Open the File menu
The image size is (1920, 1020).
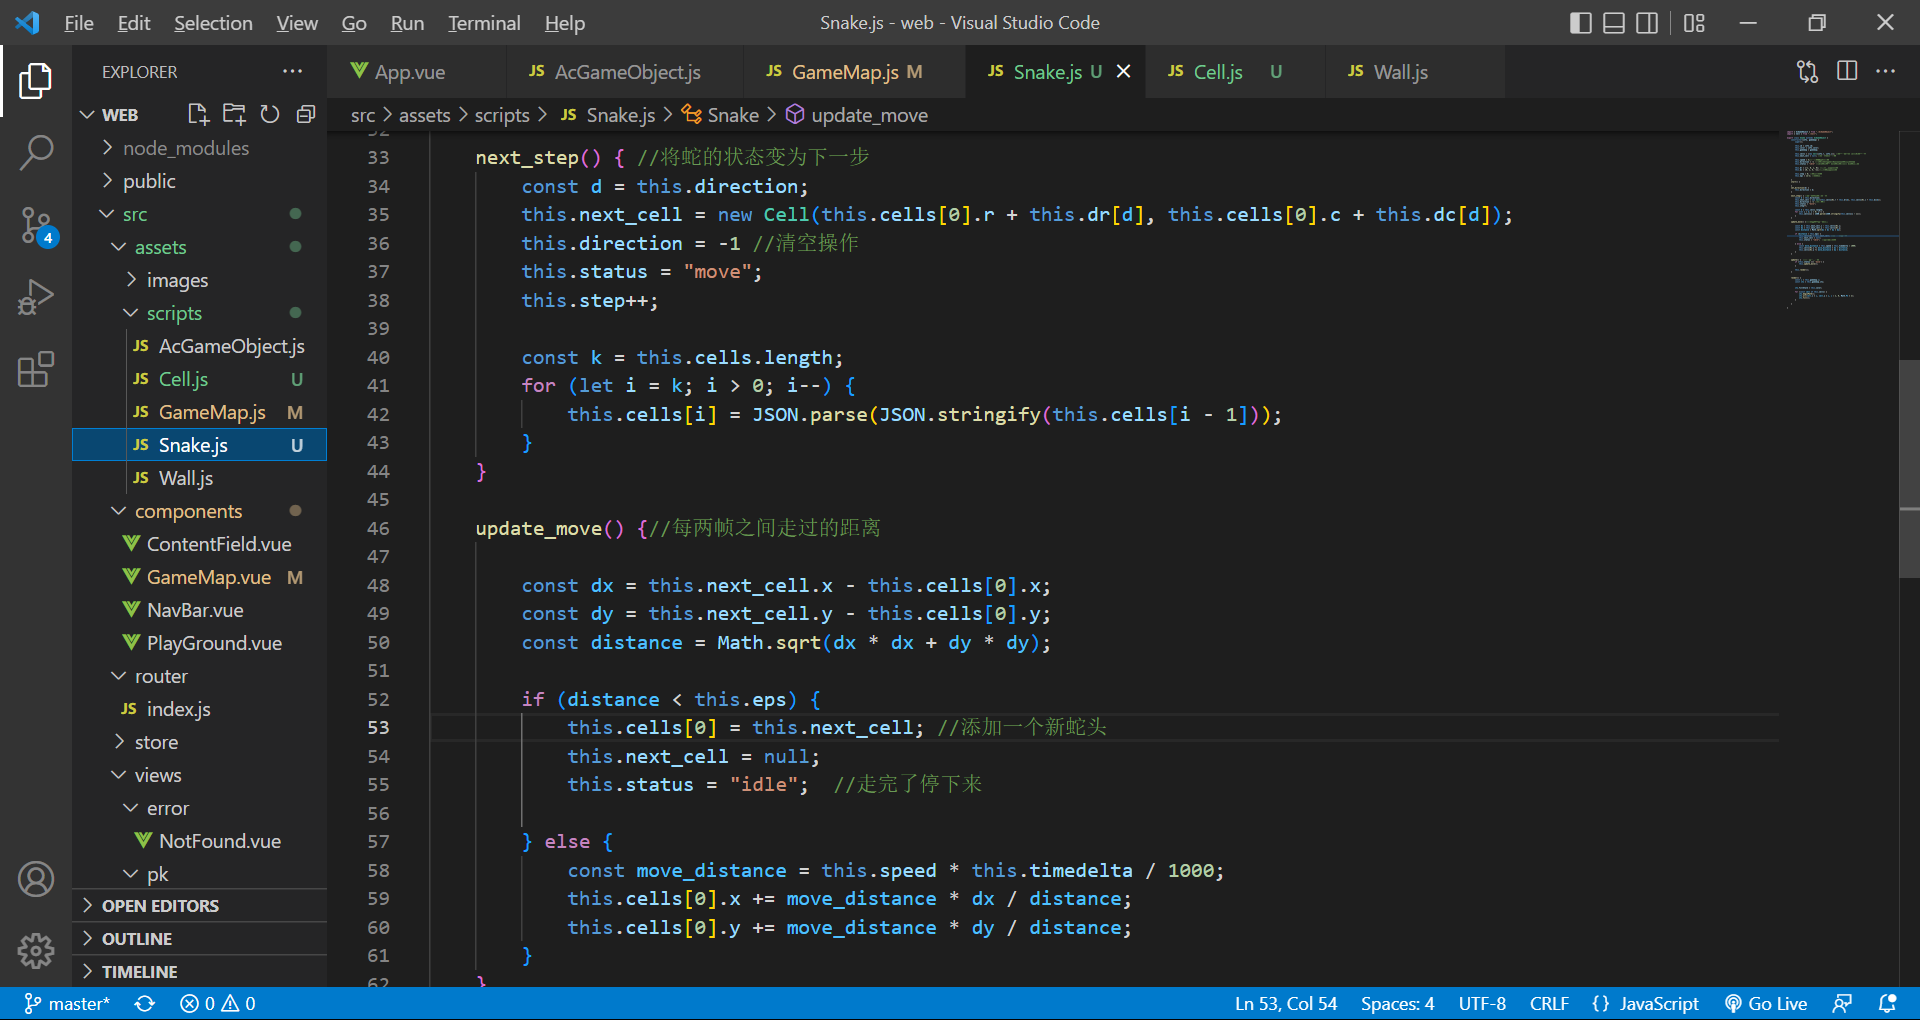[x=78, y=22]
